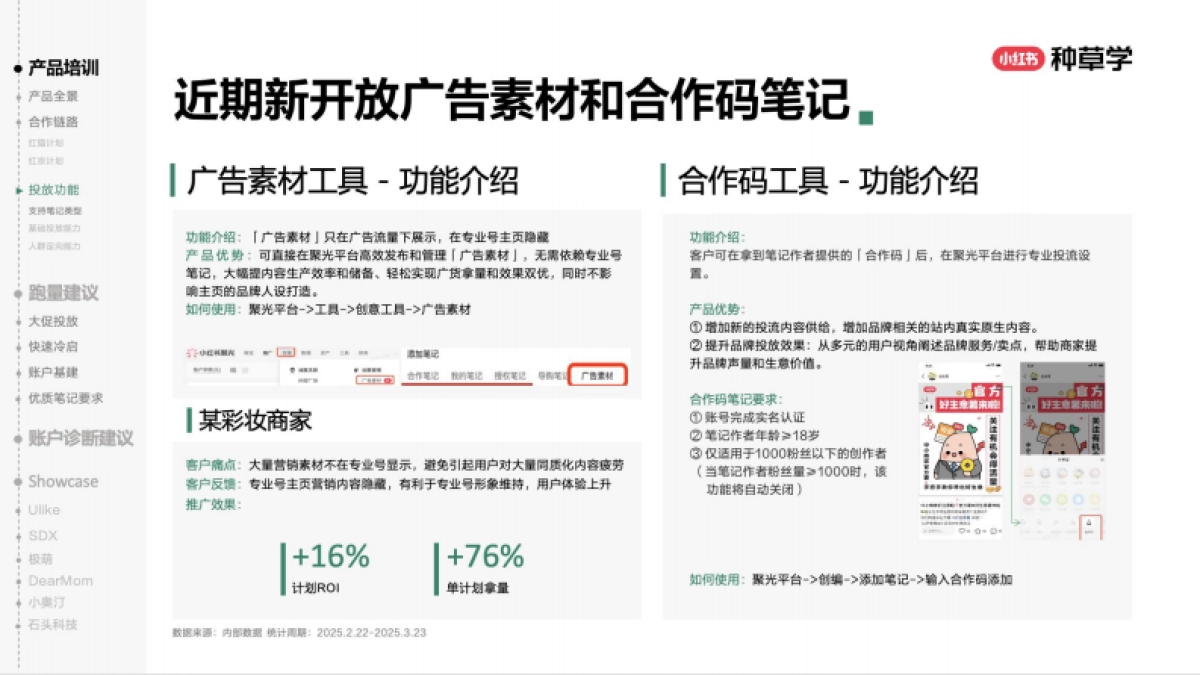Viewport: 1200px width, 675px height.
Task: Open the 产品全景 sidebar entry
Action: pos(52,96)
